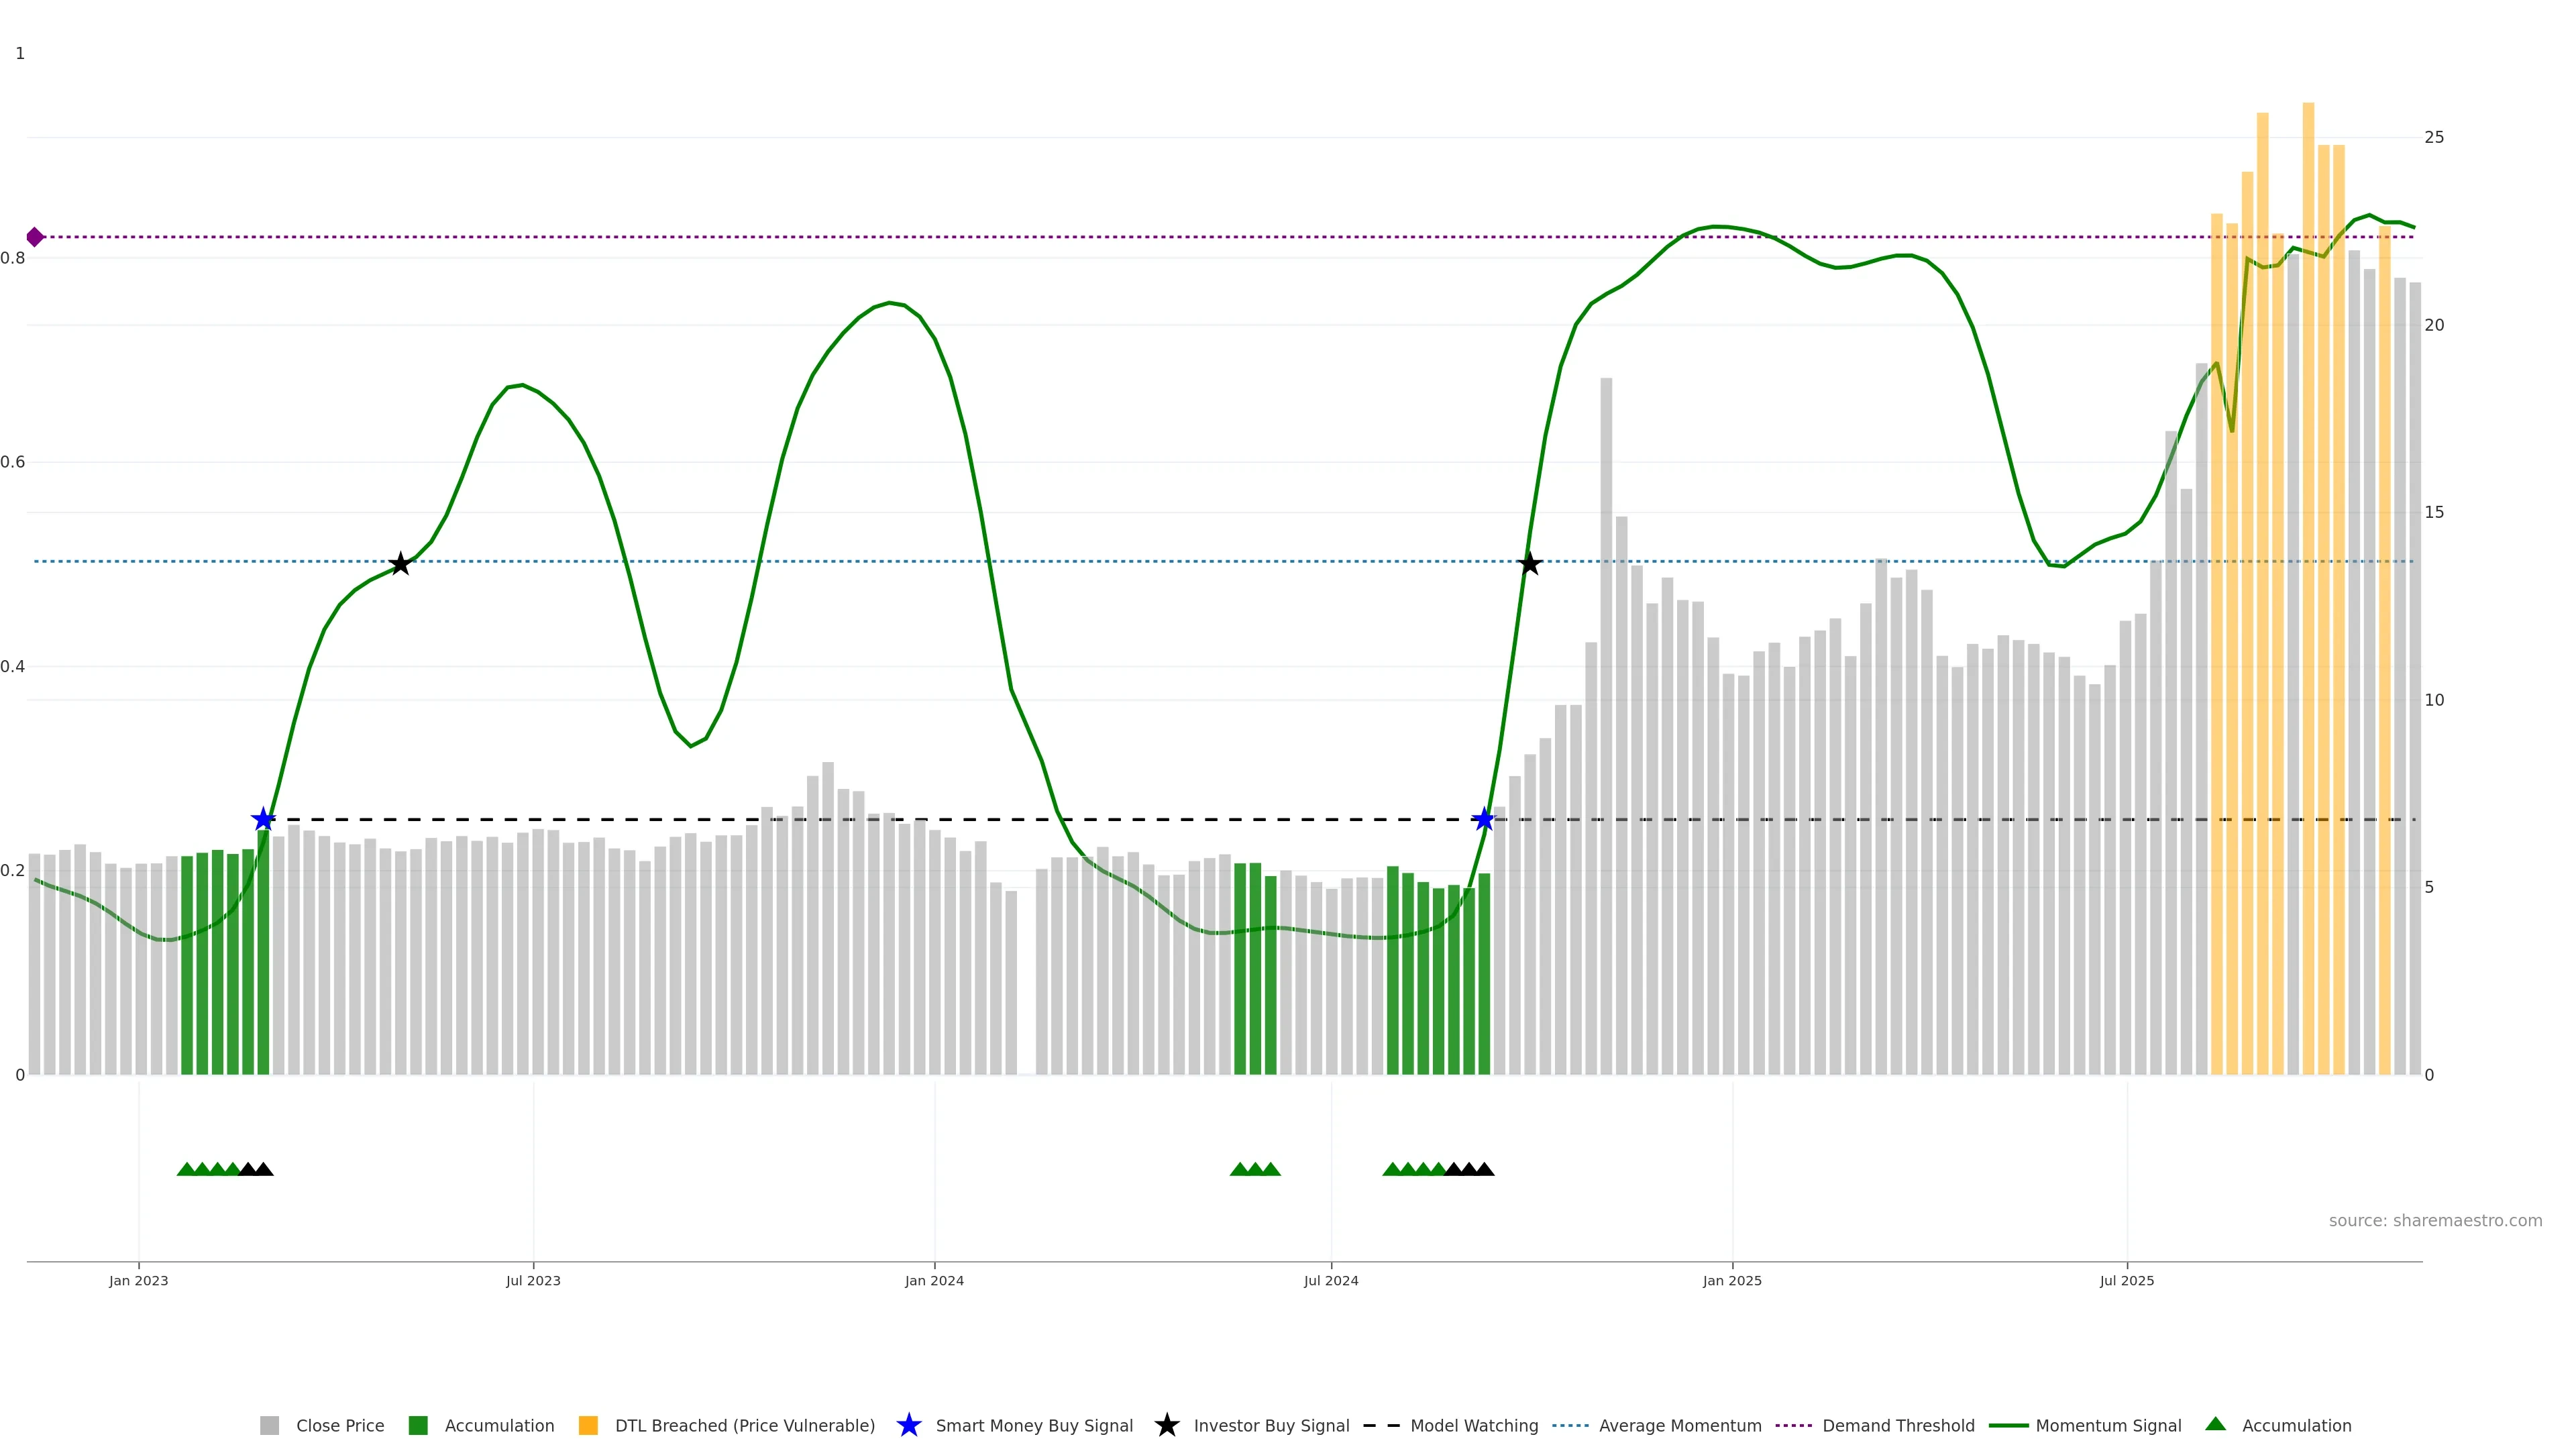
Task: Click the black star marker in late 2024
Action: click(1529, 564)
